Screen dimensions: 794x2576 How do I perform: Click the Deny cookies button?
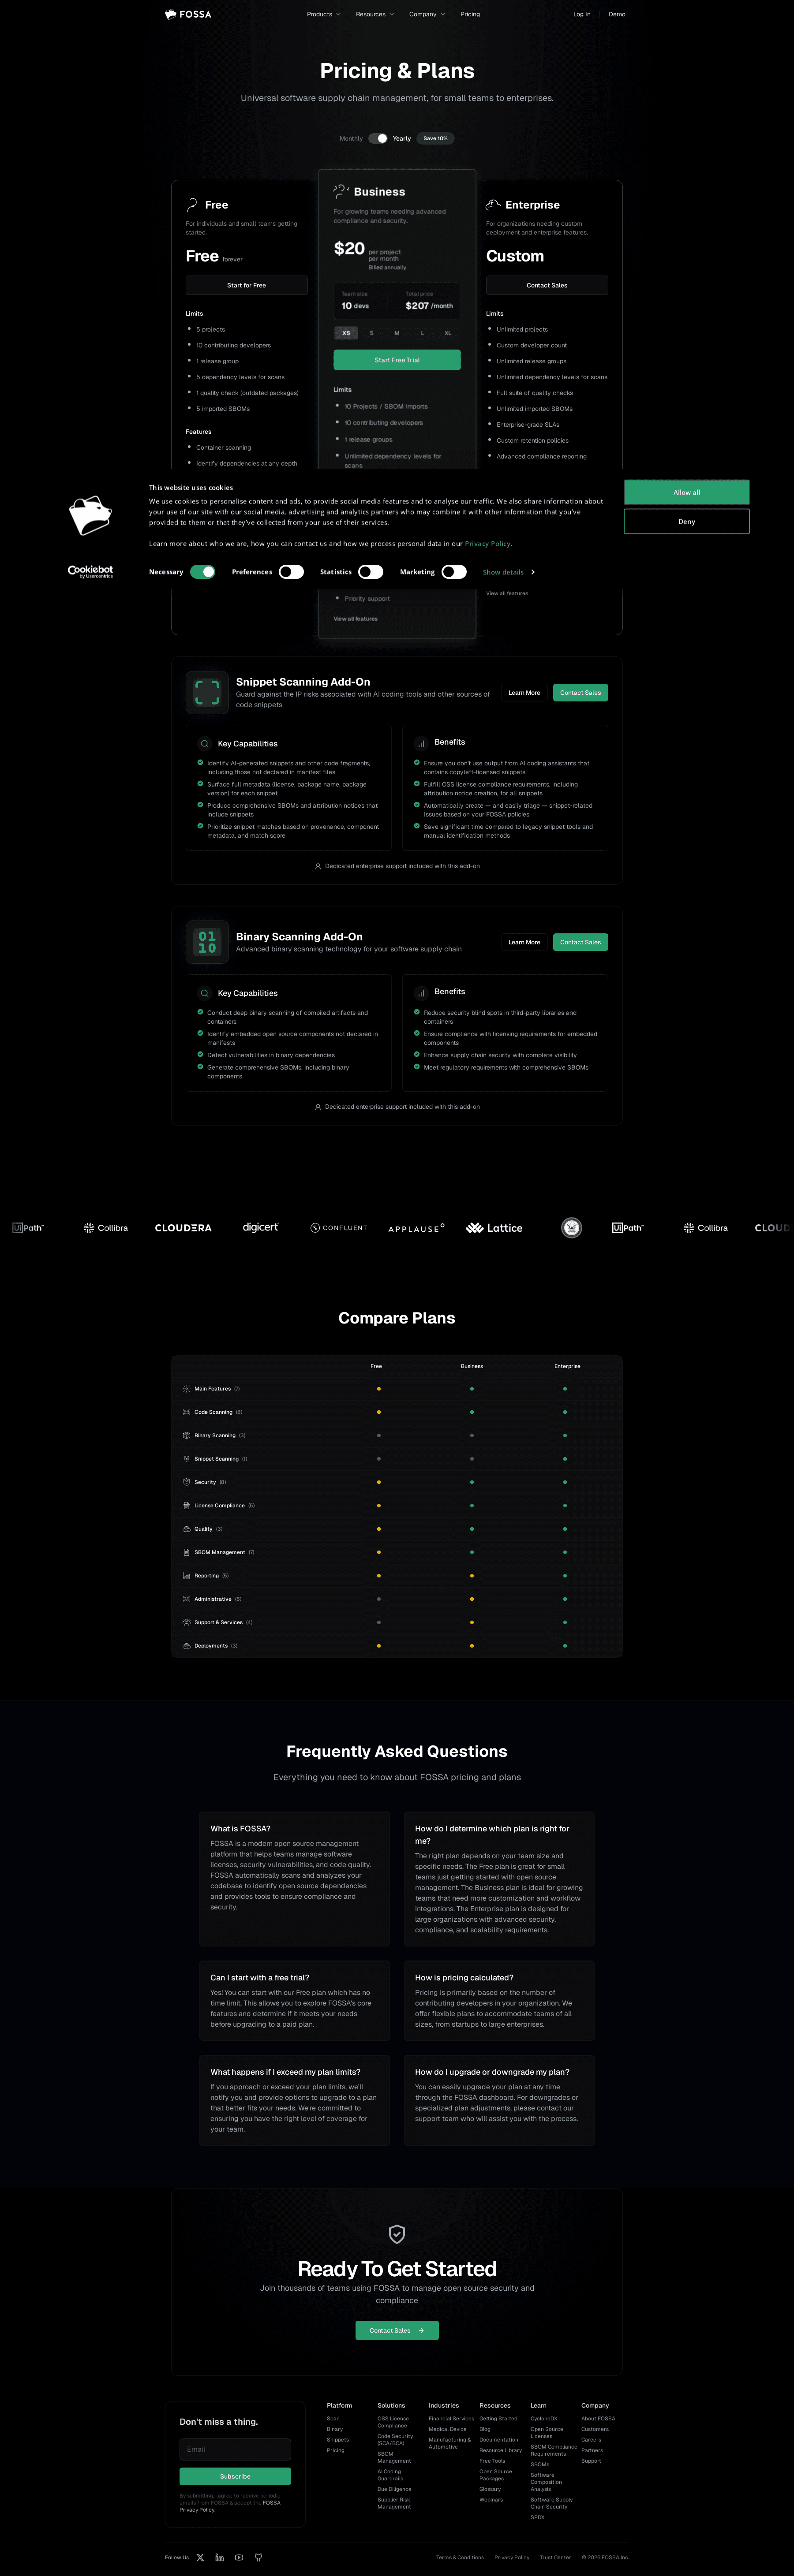pyautogui.click(x=686, y=521)
